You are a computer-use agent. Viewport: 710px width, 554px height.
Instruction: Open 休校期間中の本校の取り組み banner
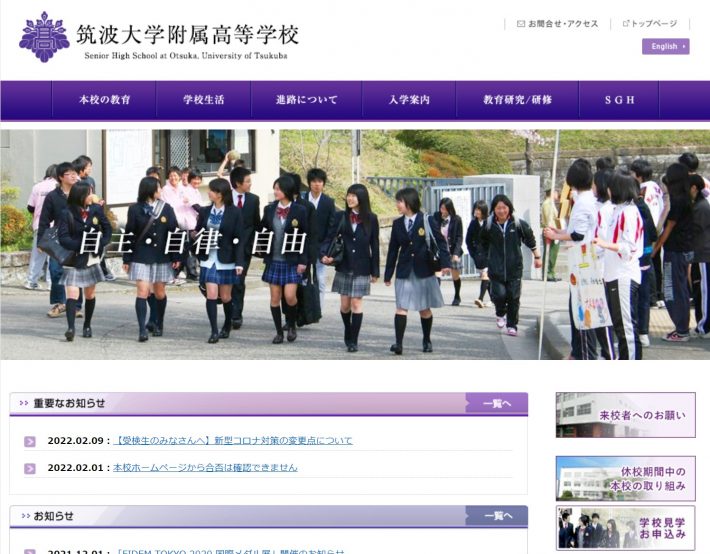point(626,478)
